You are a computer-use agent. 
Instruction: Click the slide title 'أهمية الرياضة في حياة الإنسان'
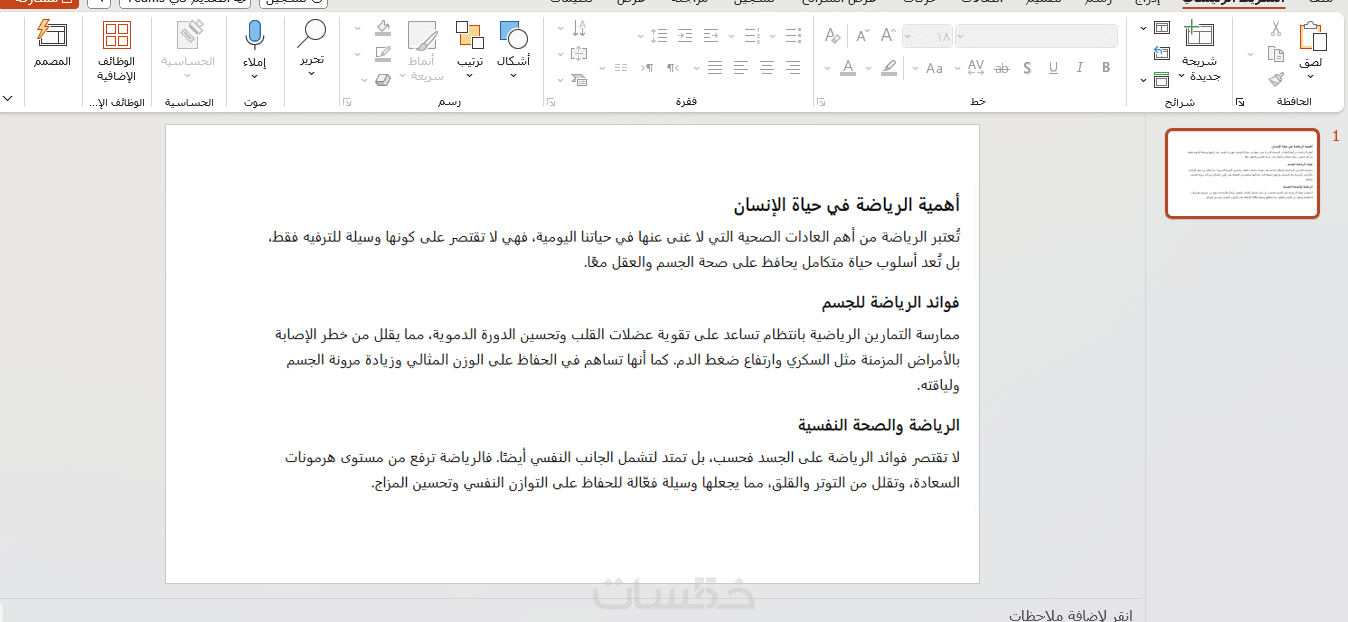point(846,205)
